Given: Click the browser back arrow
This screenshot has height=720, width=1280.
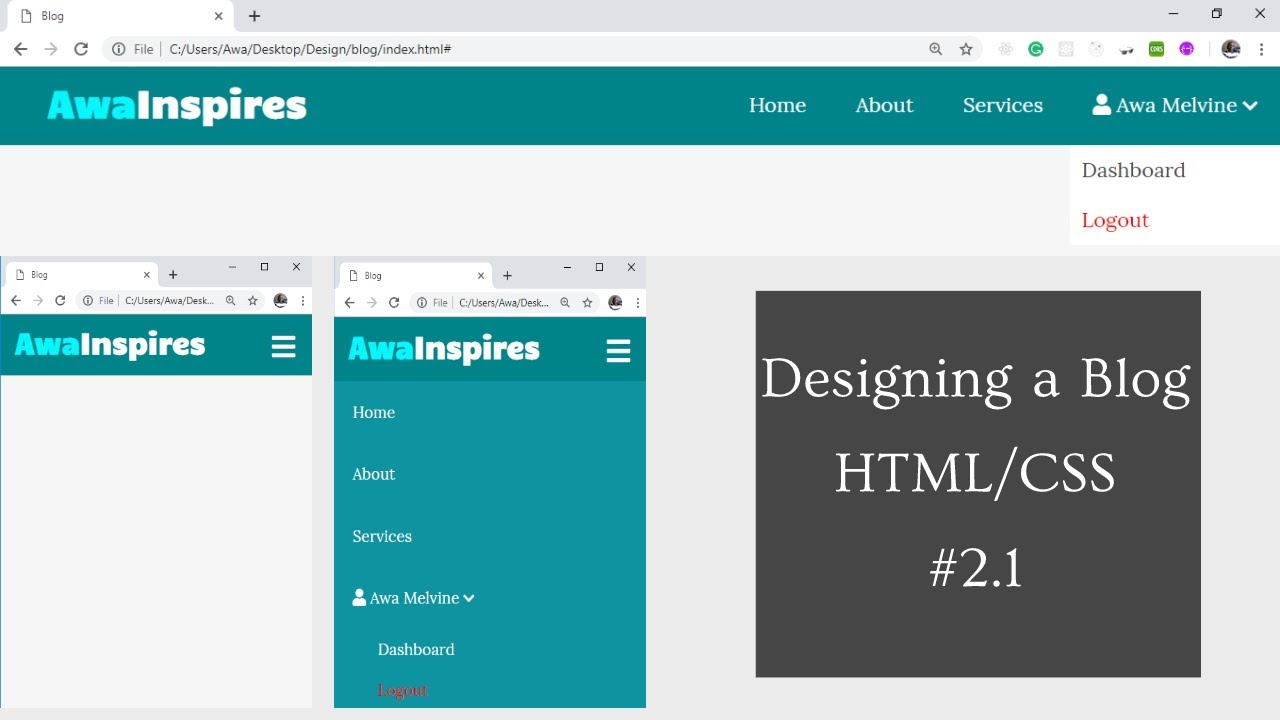Looking at the screenshot, I should [x=20, y=49].
